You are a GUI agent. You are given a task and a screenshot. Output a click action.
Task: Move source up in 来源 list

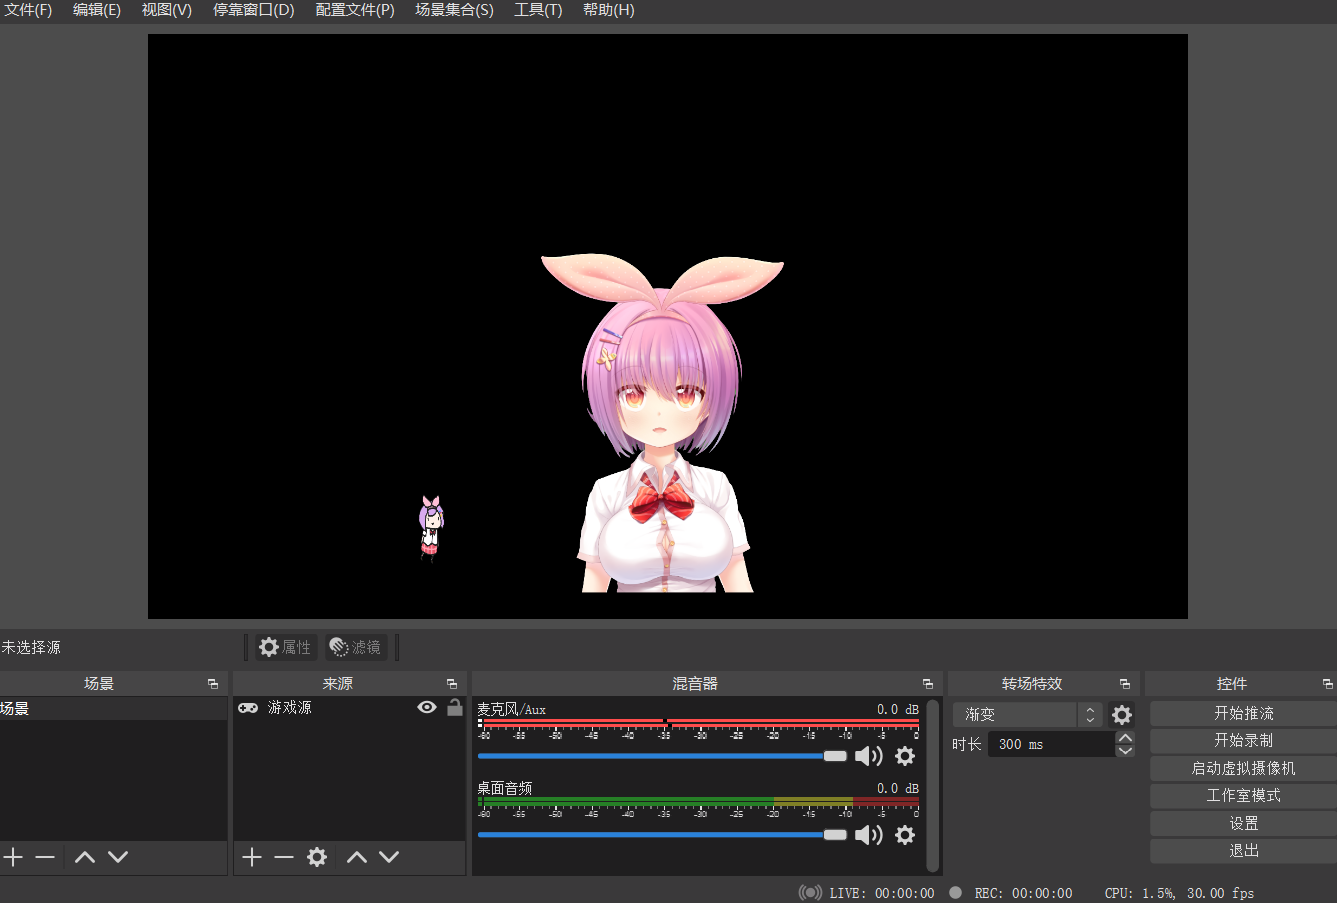357,857
